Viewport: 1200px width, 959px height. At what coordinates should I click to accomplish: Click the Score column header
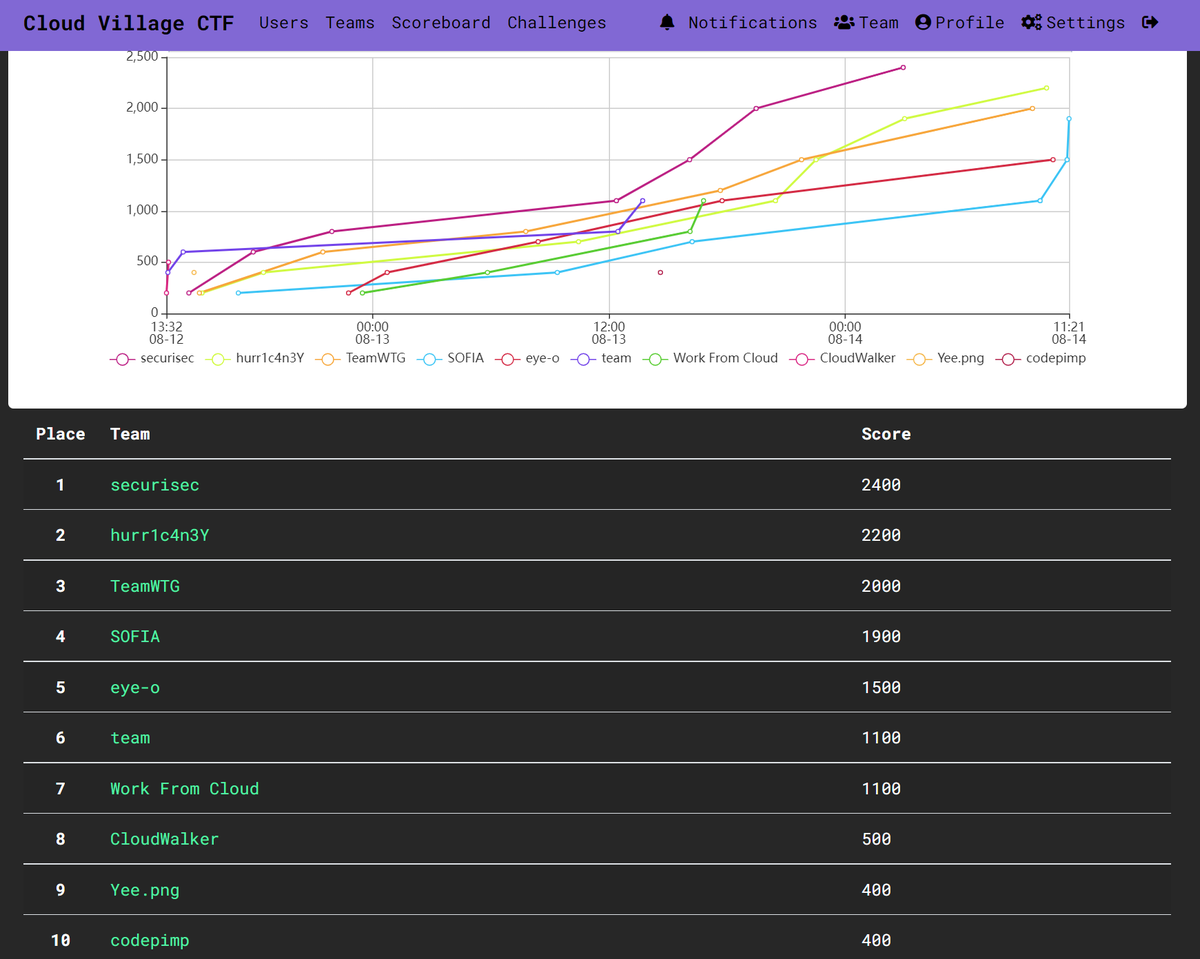[886, 434]
